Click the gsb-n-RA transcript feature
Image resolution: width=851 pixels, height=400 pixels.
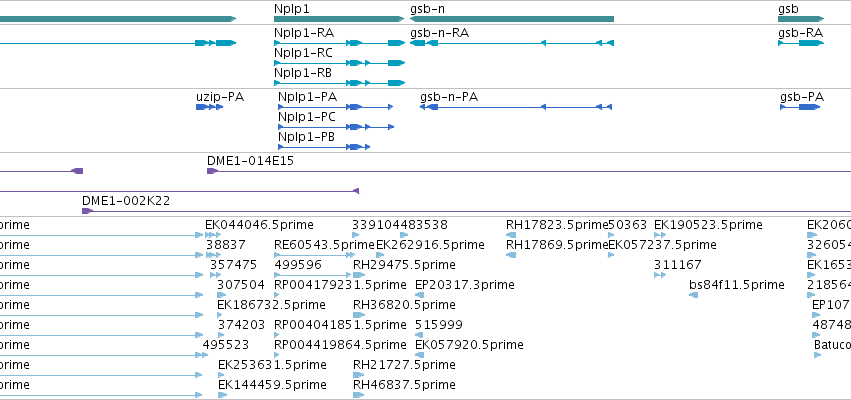pyautogui.click(x=512, y=43)
